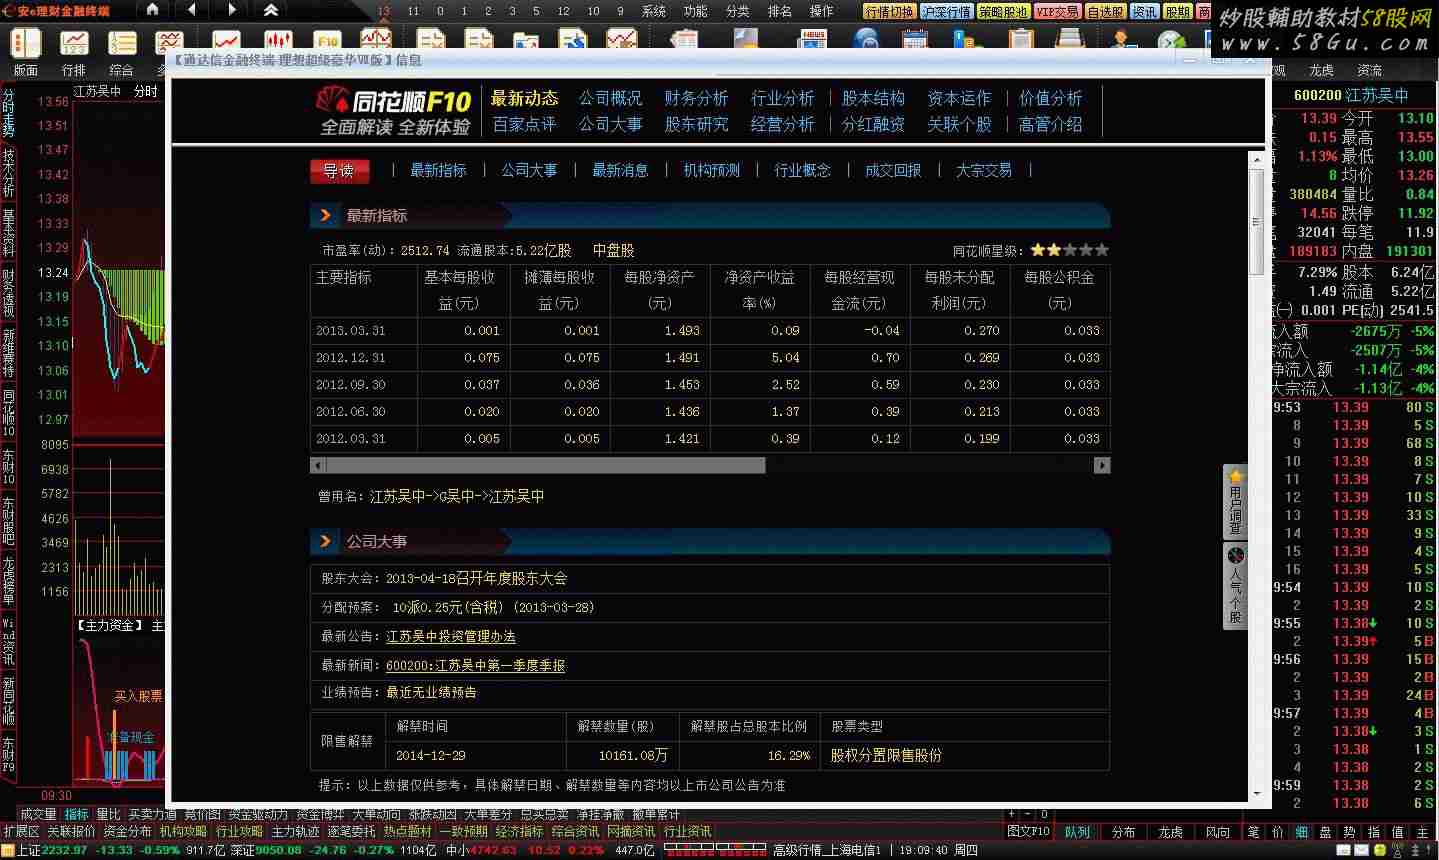This screenshot has width=1439, height=860.
Task: Select the 龙虎 tab at bottom right
Action: (1170, 831)
